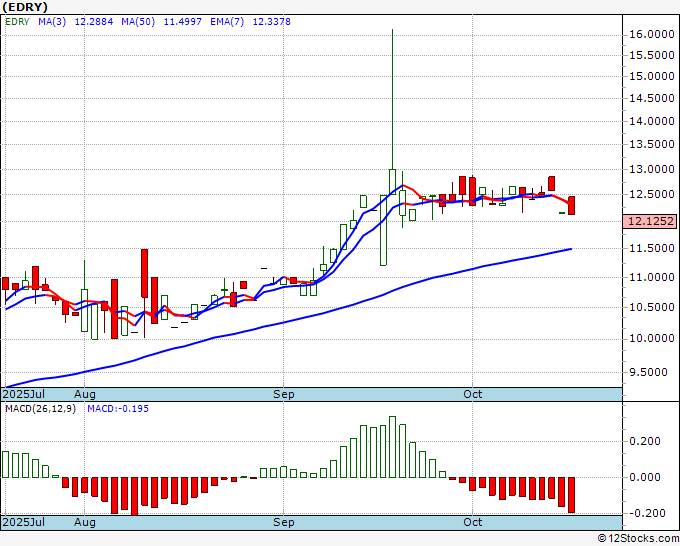The height and width of the screenshot is (546, 680).
Task: Click the 16.0000 price axis label
Action: tap(651, 34)
